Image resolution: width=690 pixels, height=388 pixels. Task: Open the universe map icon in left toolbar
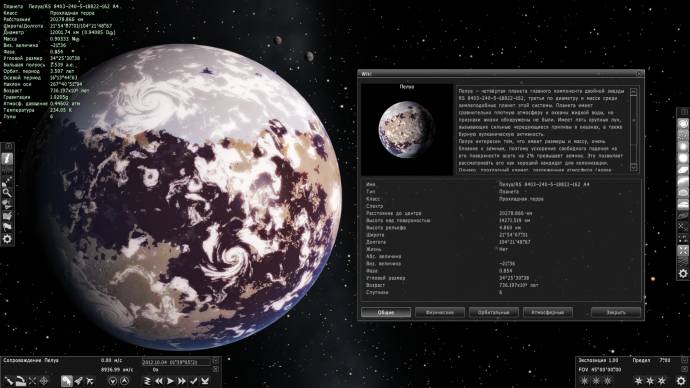point(7,216)
